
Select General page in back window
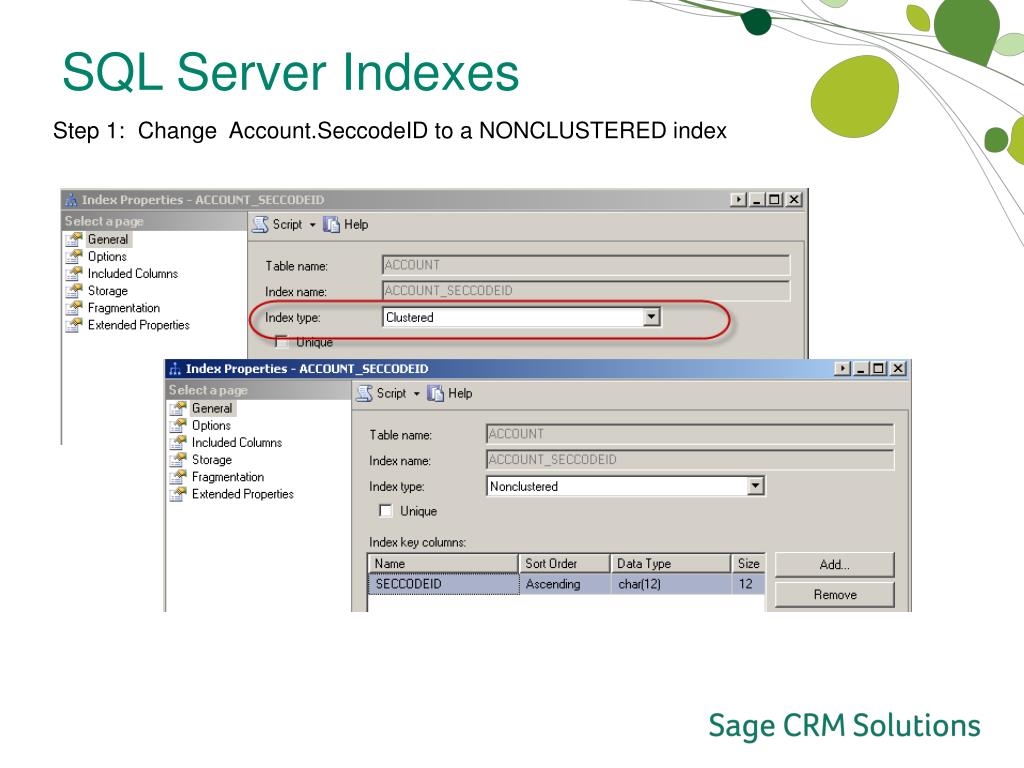pos(108,239)
